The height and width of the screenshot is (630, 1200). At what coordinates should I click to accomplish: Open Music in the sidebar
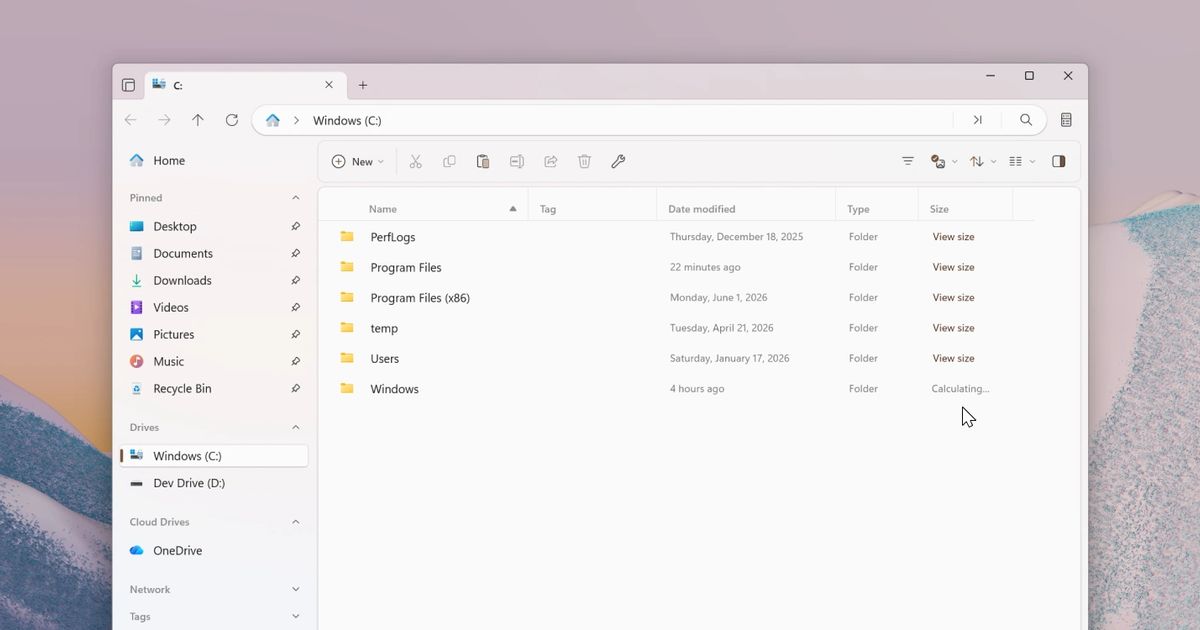click(x=214, y=361)
